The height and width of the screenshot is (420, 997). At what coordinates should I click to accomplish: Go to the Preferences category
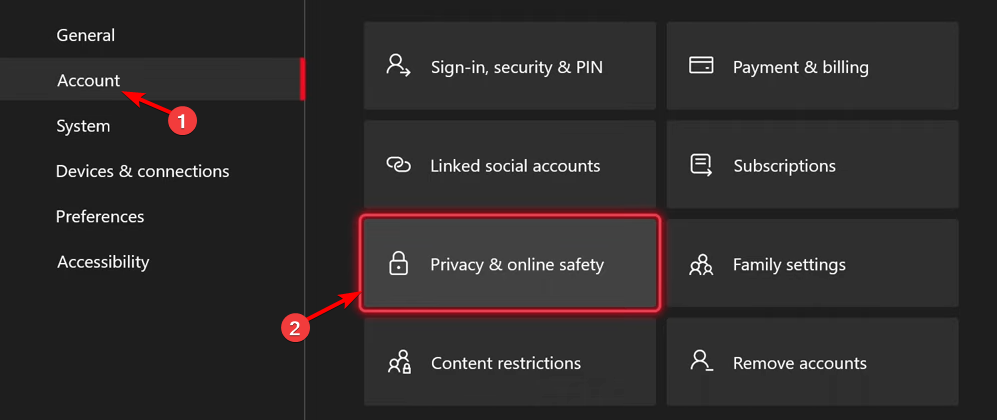pyautogui.click(x=100, y=216)
